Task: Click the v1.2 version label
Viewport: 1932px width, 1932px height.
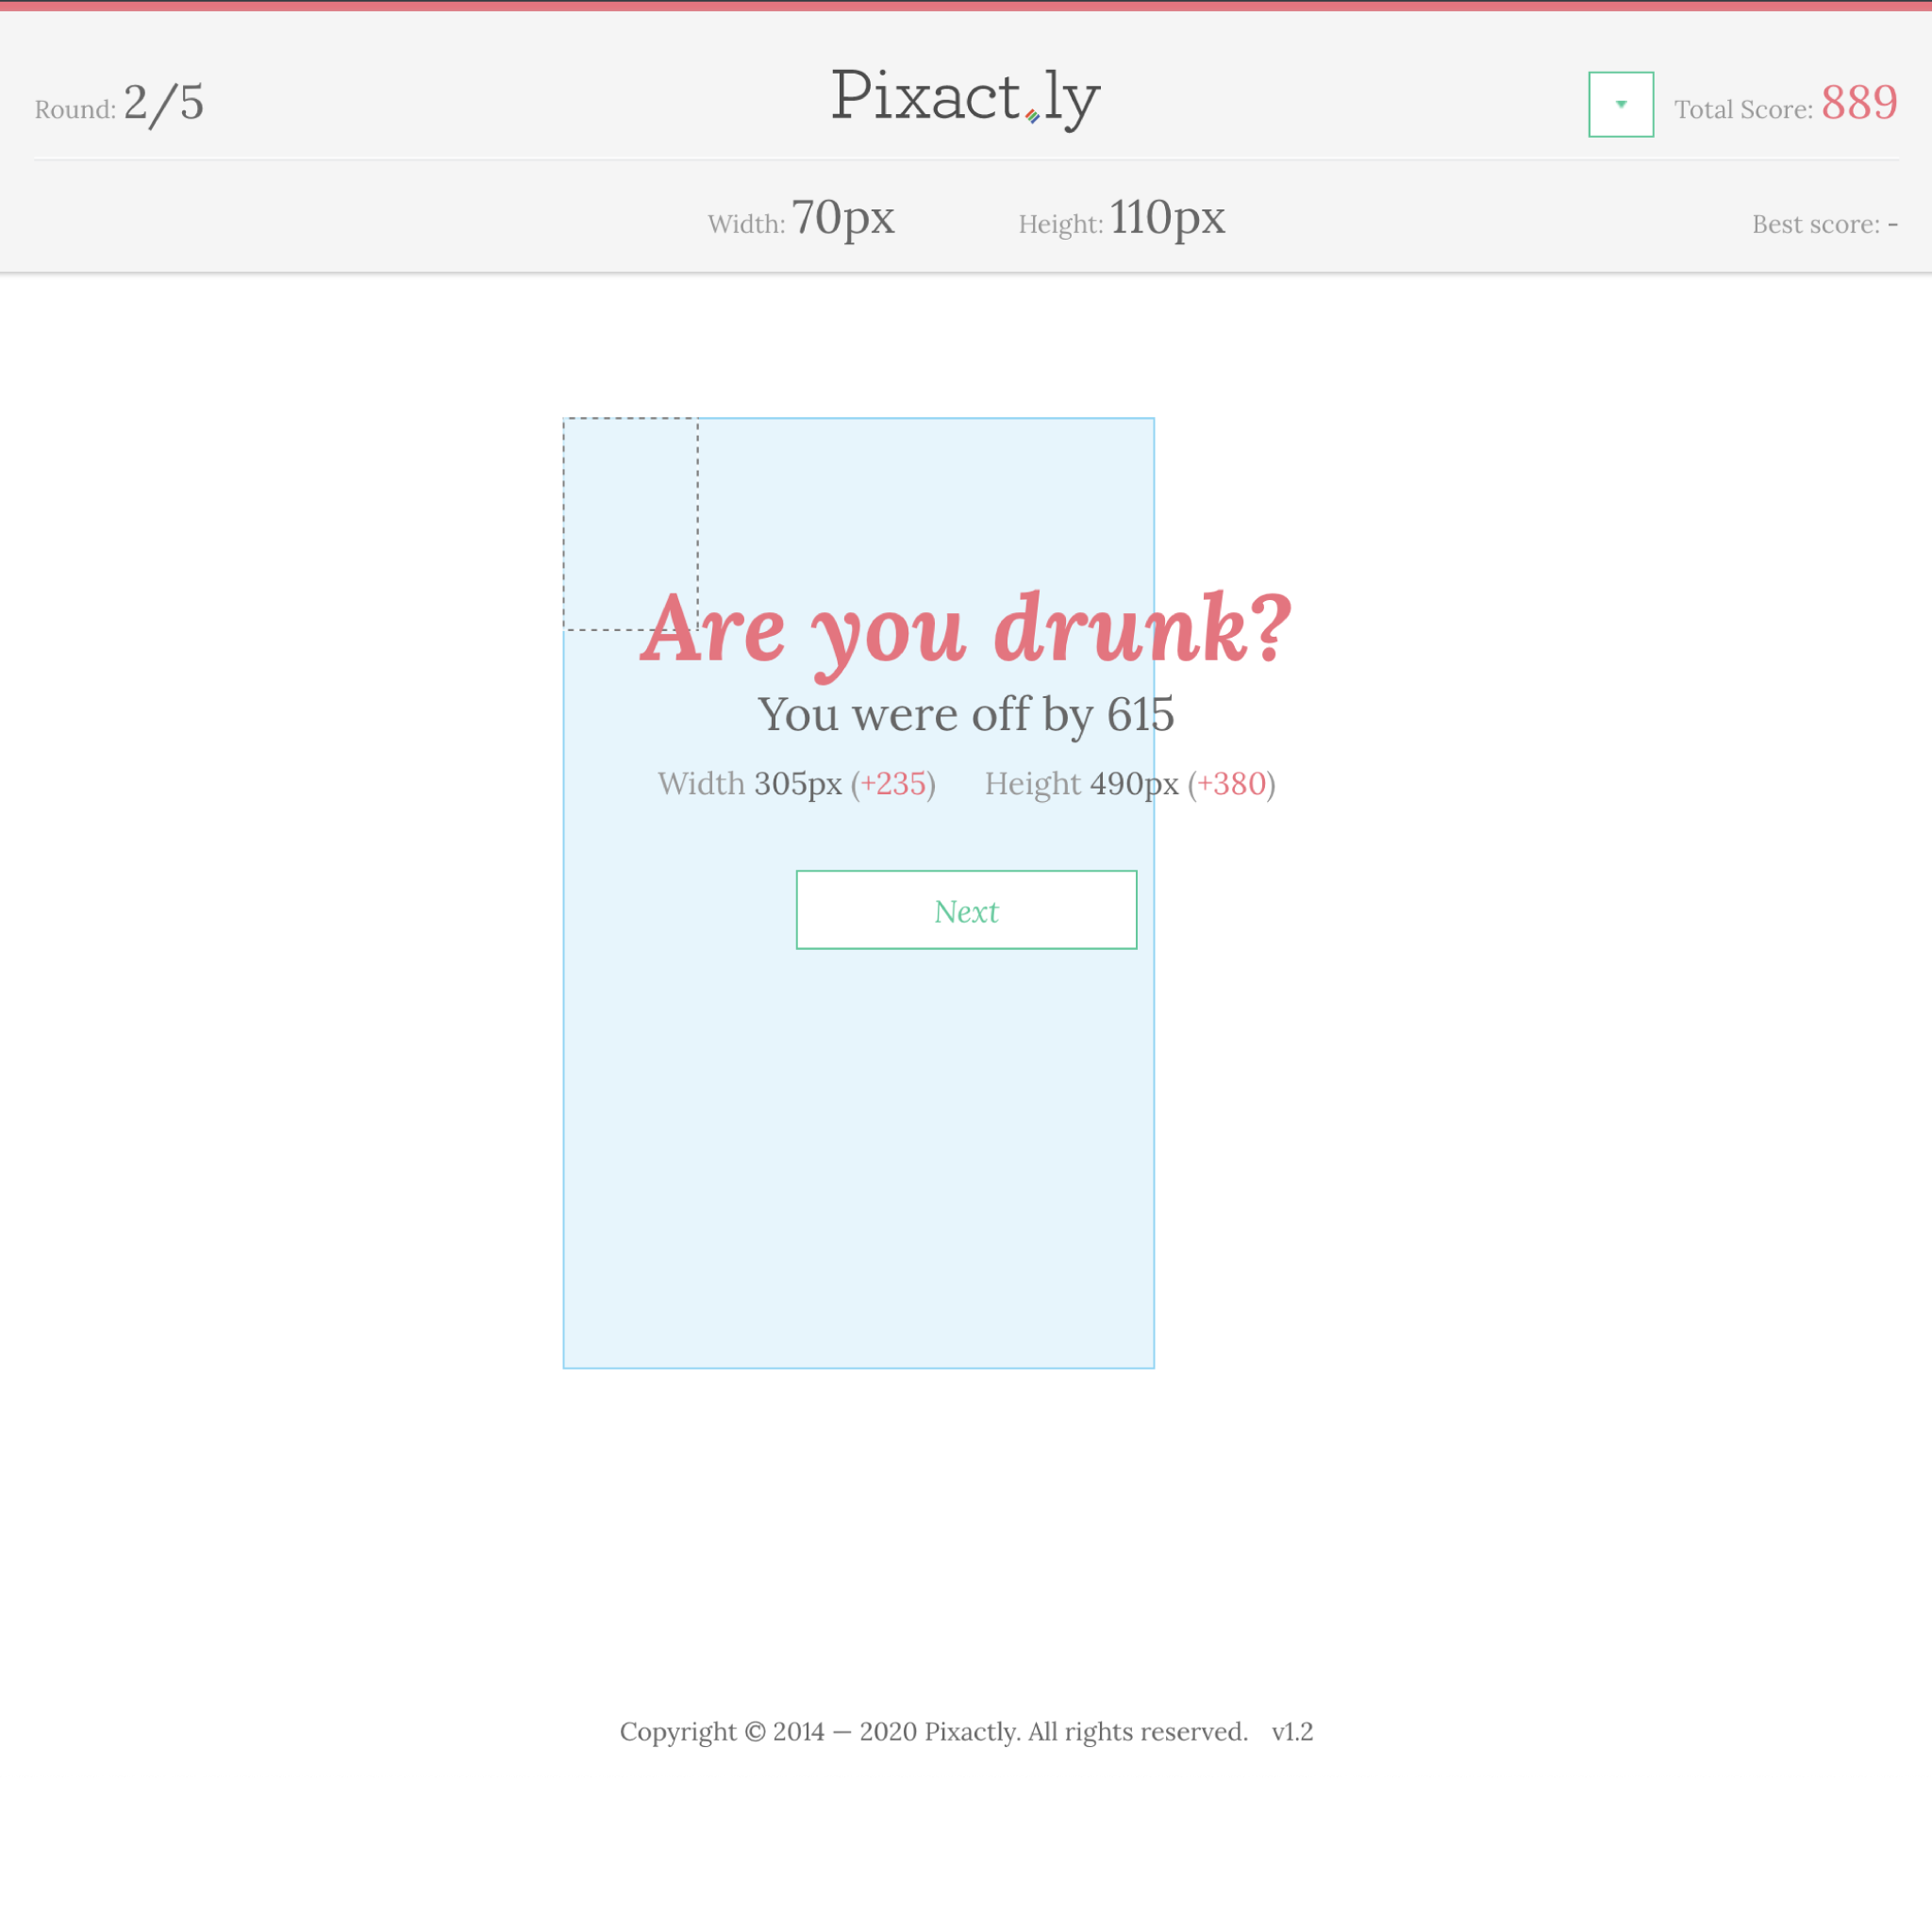Action: pos(1292,1731)
